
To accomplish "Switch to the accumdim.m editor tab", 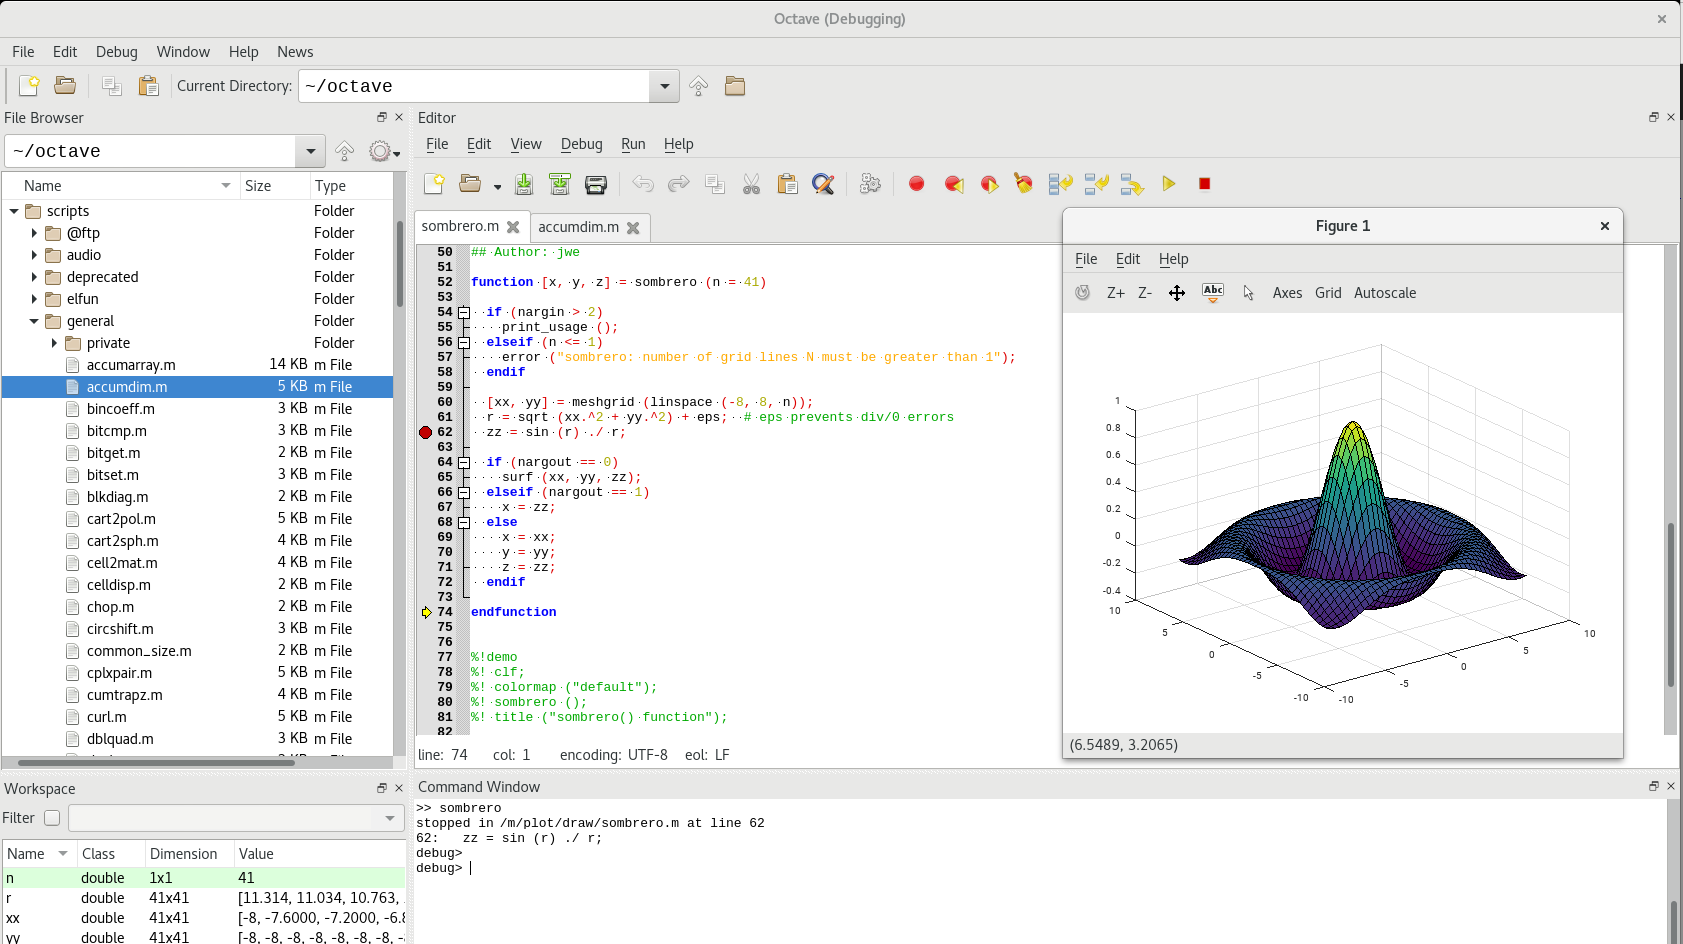I will [578, 227].
